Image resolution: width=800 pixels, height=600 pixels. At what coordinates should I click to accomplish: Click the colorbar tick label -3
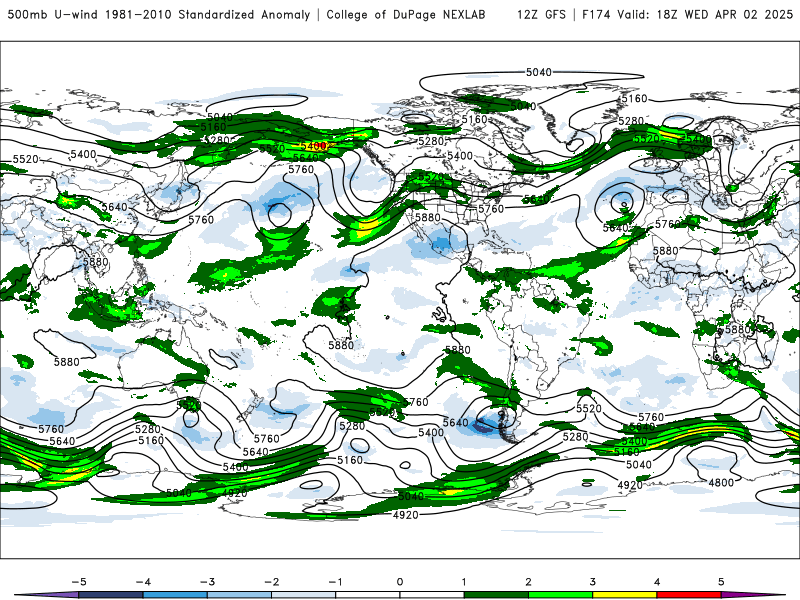tap(207, 582)
